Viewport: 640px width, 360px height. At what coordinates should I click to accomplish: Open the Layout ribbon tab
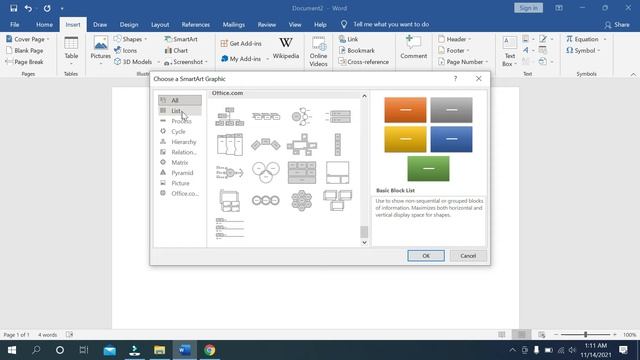160,24
